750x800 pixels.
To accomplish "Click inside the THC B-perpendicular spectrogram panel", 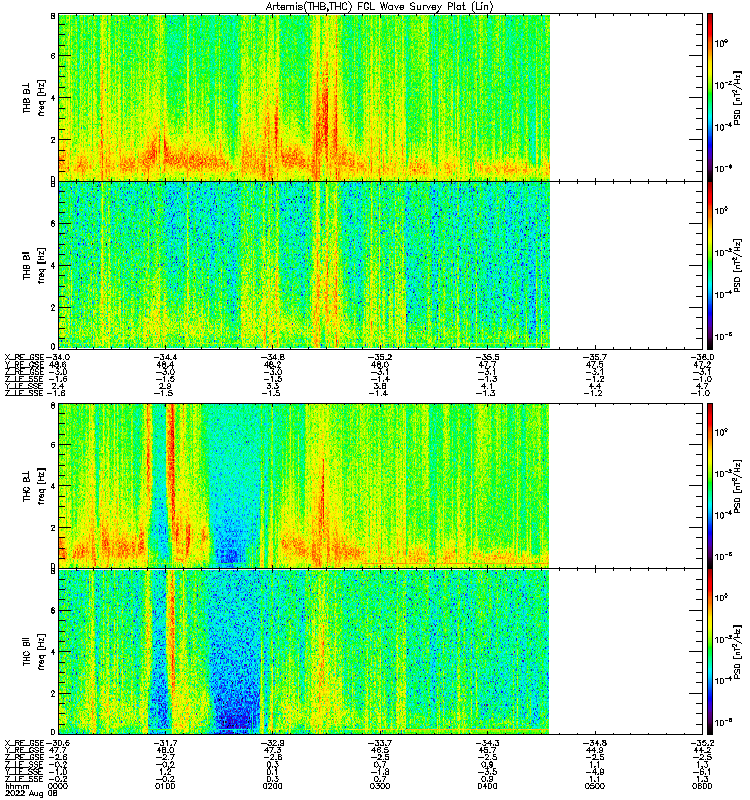I will [x=381, y=485].
